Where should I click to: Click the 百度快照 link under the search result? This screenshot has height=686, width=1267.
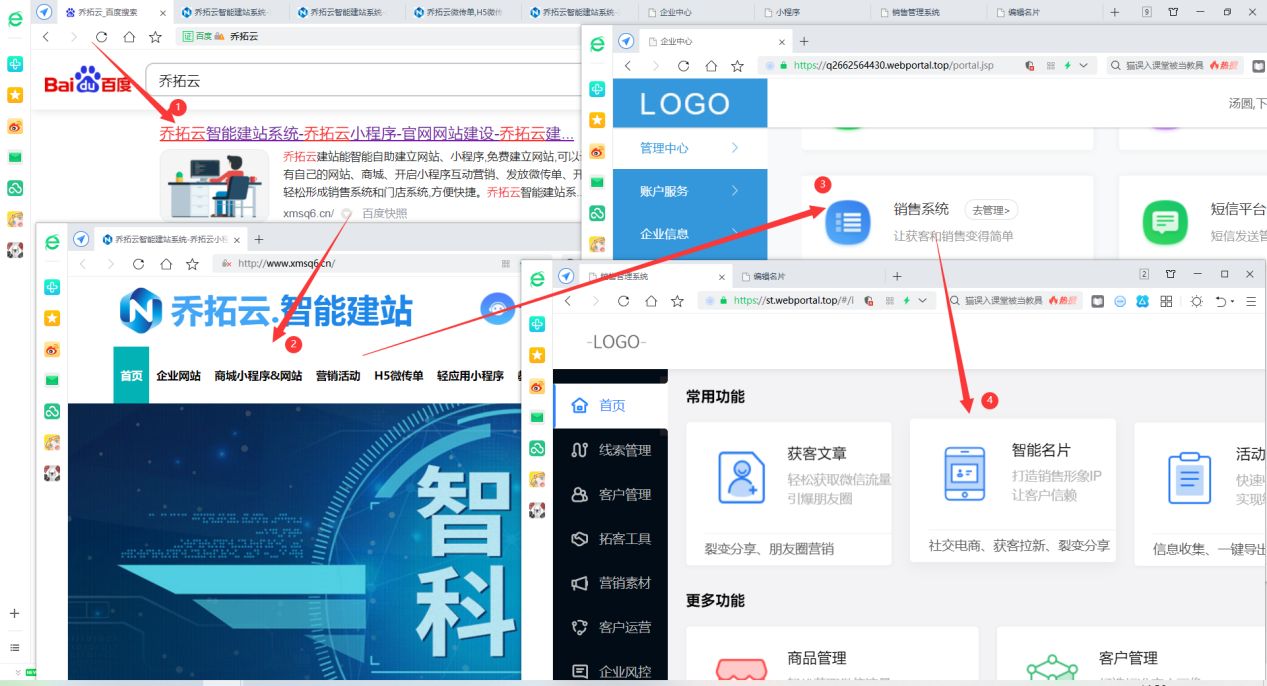click(385, 213)
